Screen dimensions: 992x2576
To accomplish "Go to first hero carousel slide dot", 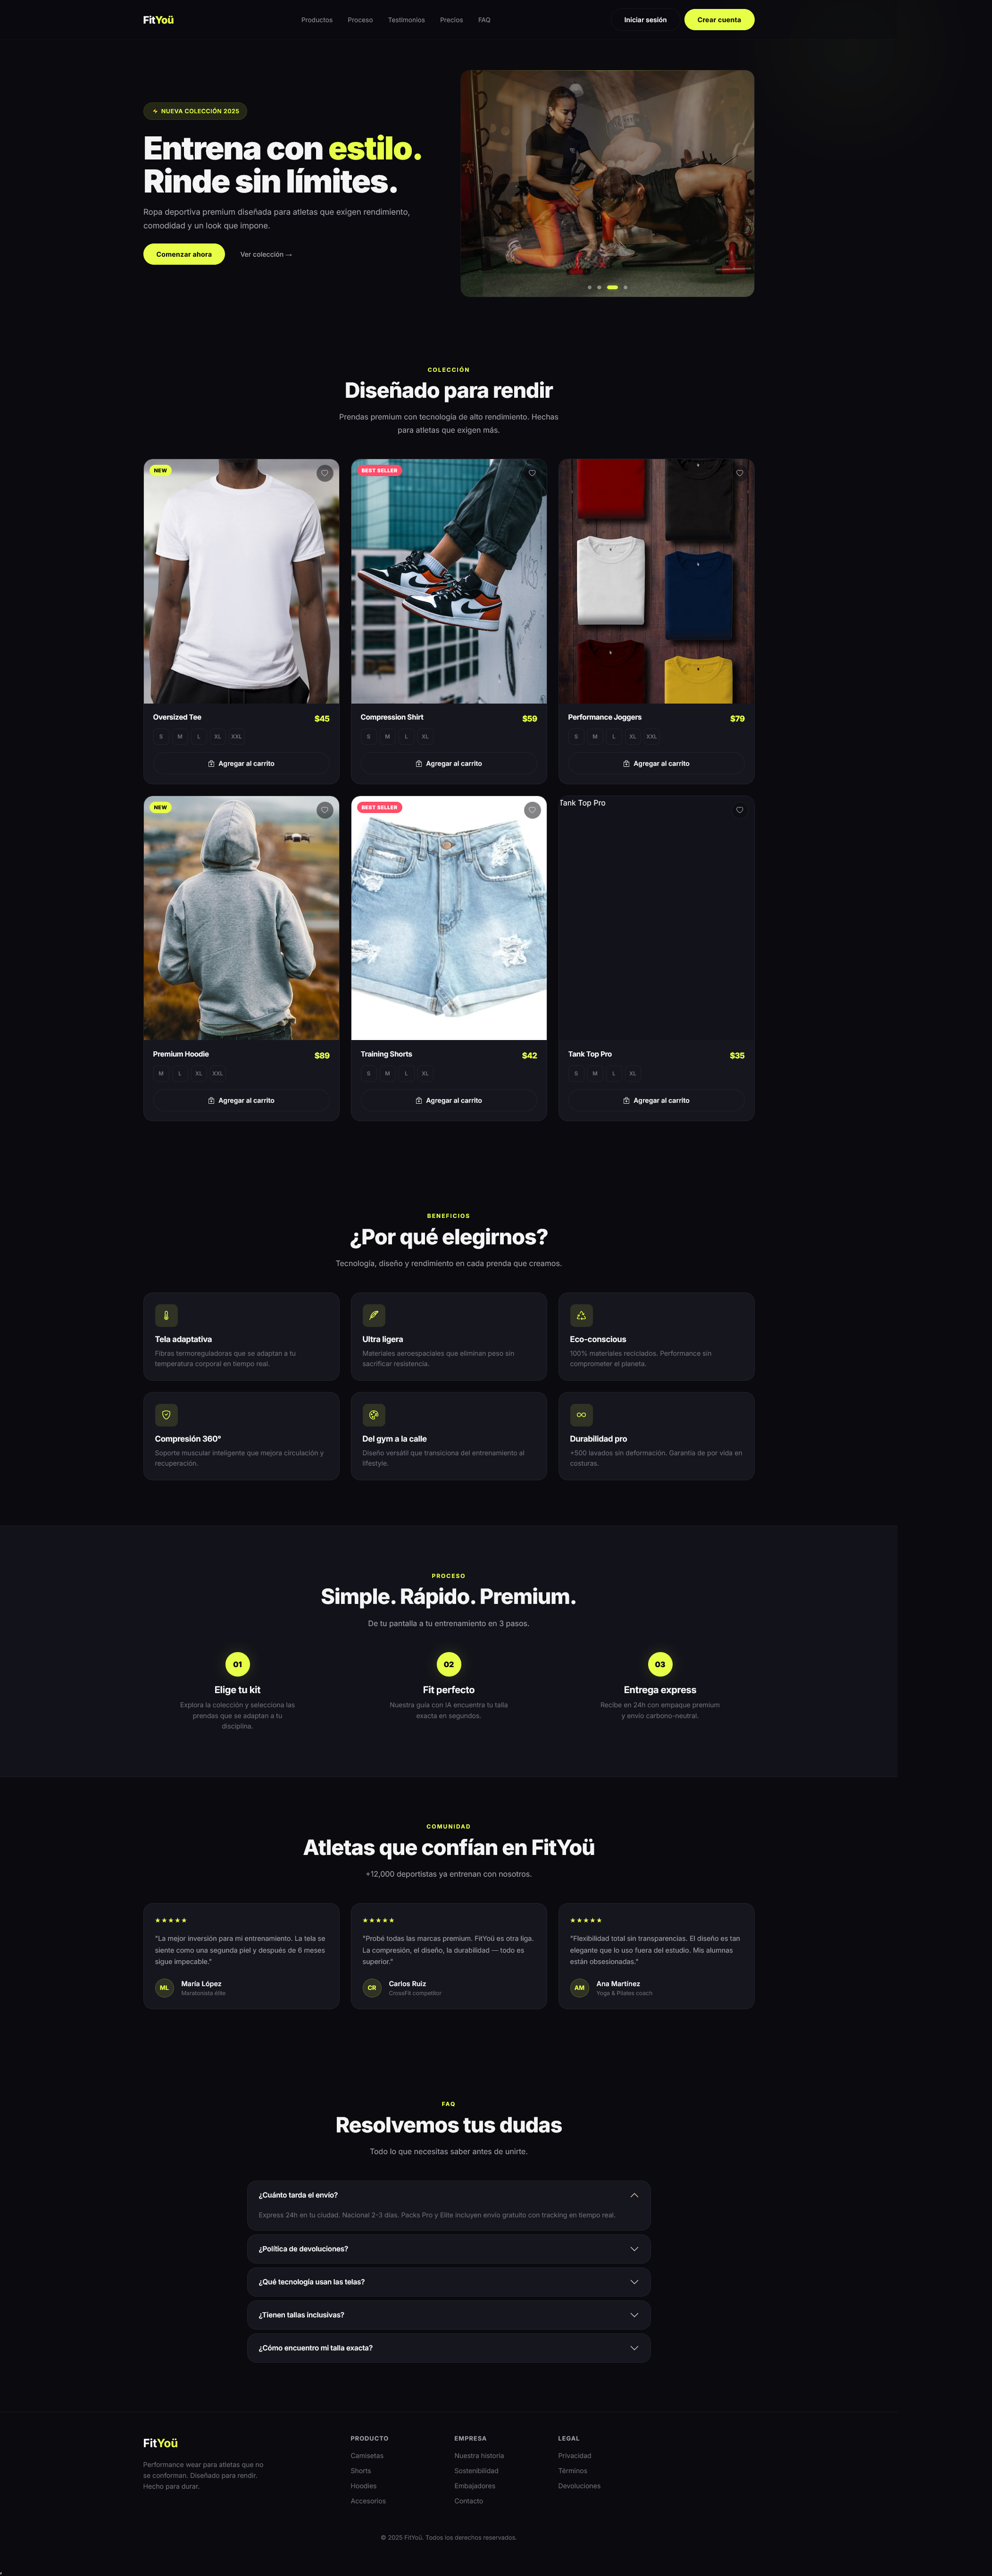I will point(590,287).
